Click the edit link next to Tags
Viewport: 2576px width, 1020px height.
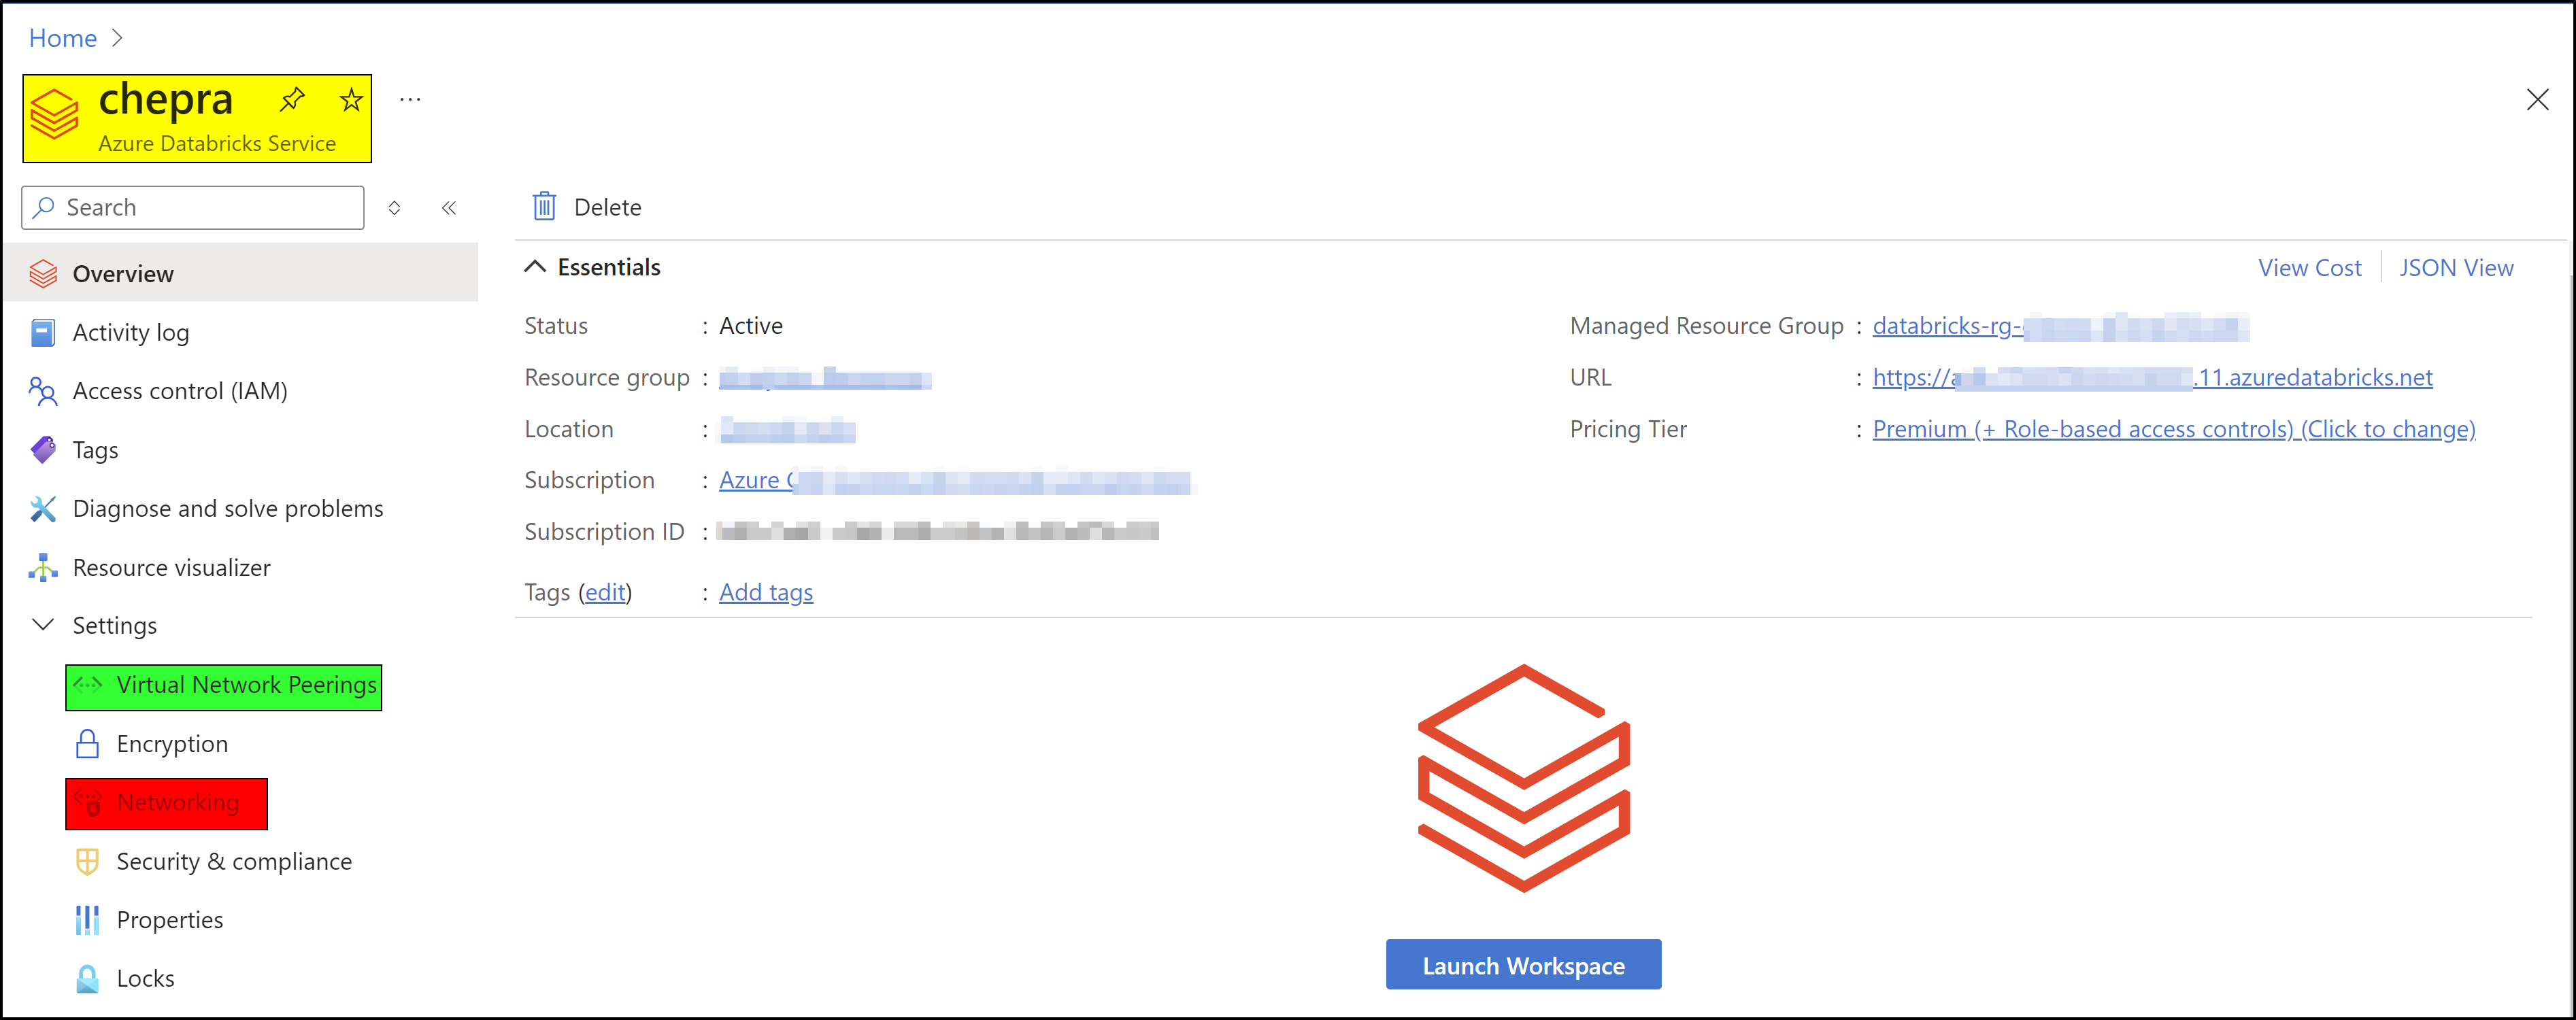(605, 592)
